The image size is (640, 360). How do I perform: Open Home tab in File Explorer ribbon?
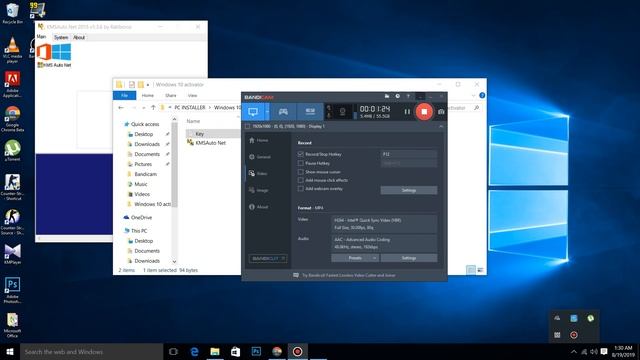[x=148, y=96]
